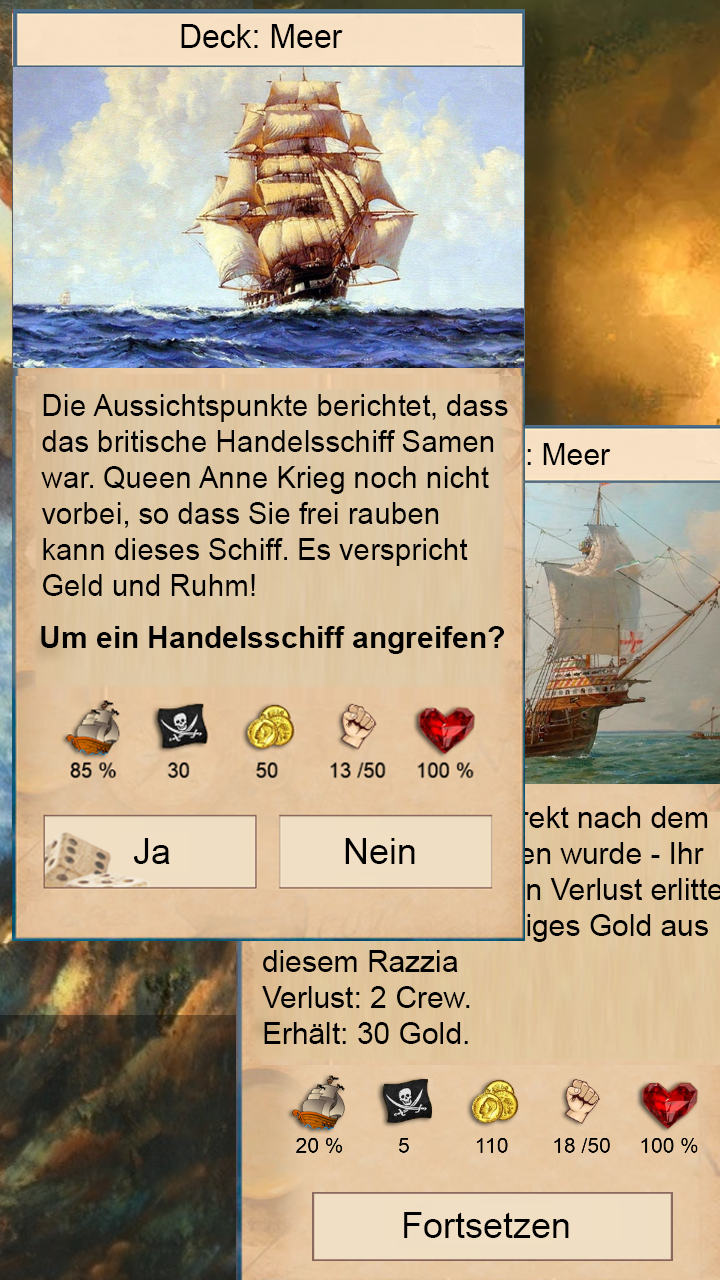Tap the ship icon showing 85 %
The image size is (720, 1280).
click(93, 727)
